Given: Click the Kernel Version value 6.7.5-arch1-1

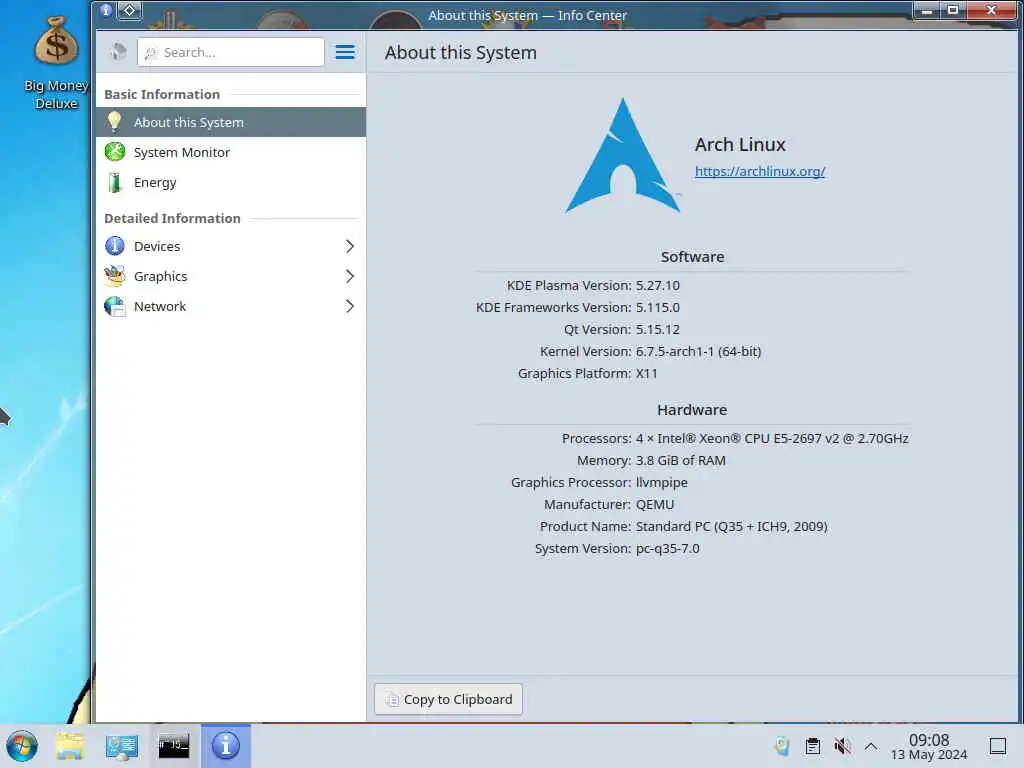Looking at the screenshot, I should coord(698,351).
